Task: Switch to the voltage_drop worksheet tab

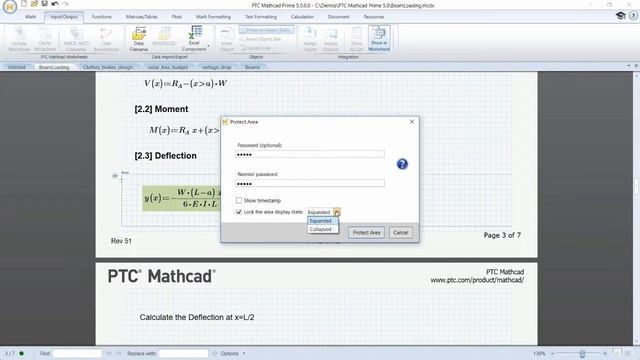Action: [217, 67]
